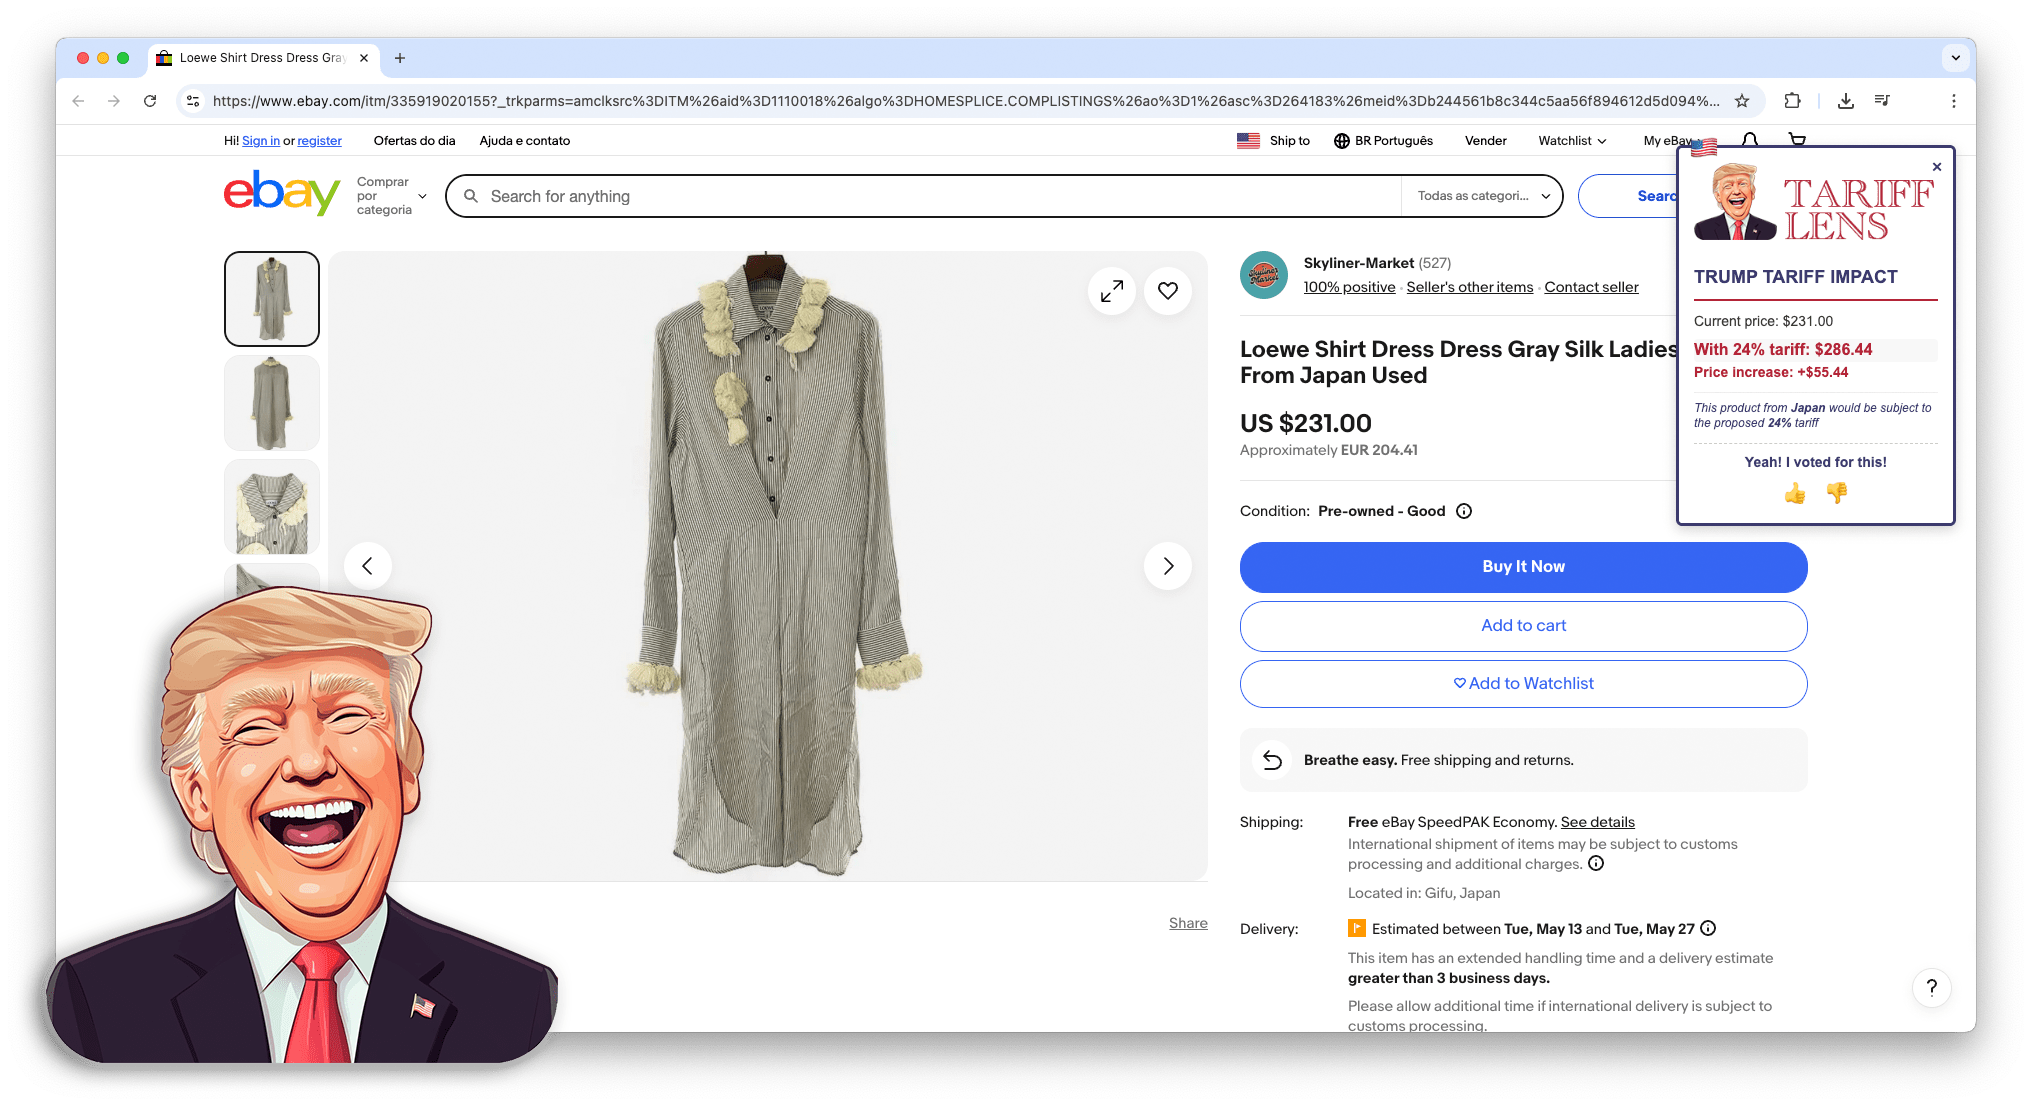Open Ofertas do dia
Screen dimensions: 2032x1106
[x=414, y=141]
